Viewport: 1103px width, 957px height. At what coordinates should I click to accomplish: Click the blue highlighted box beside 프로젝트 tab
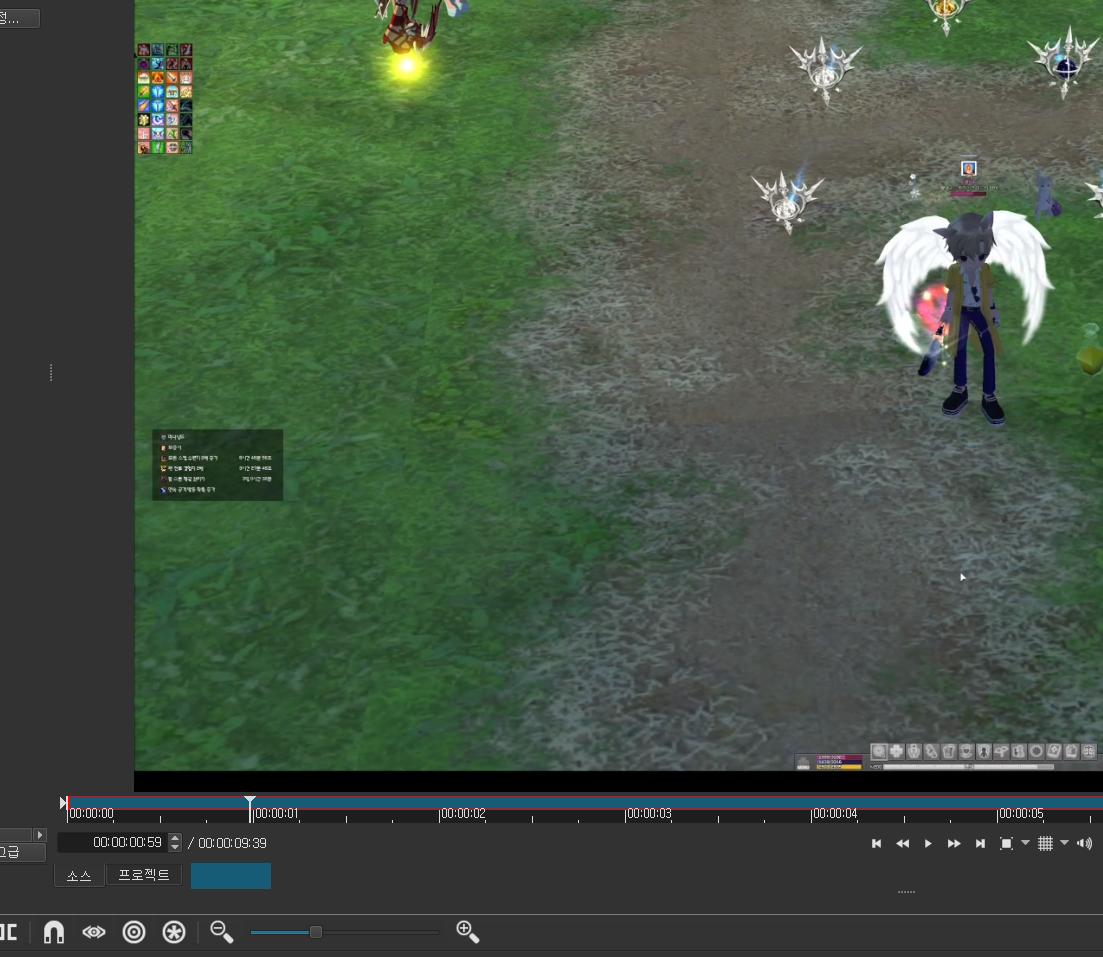tap(231, 875)
